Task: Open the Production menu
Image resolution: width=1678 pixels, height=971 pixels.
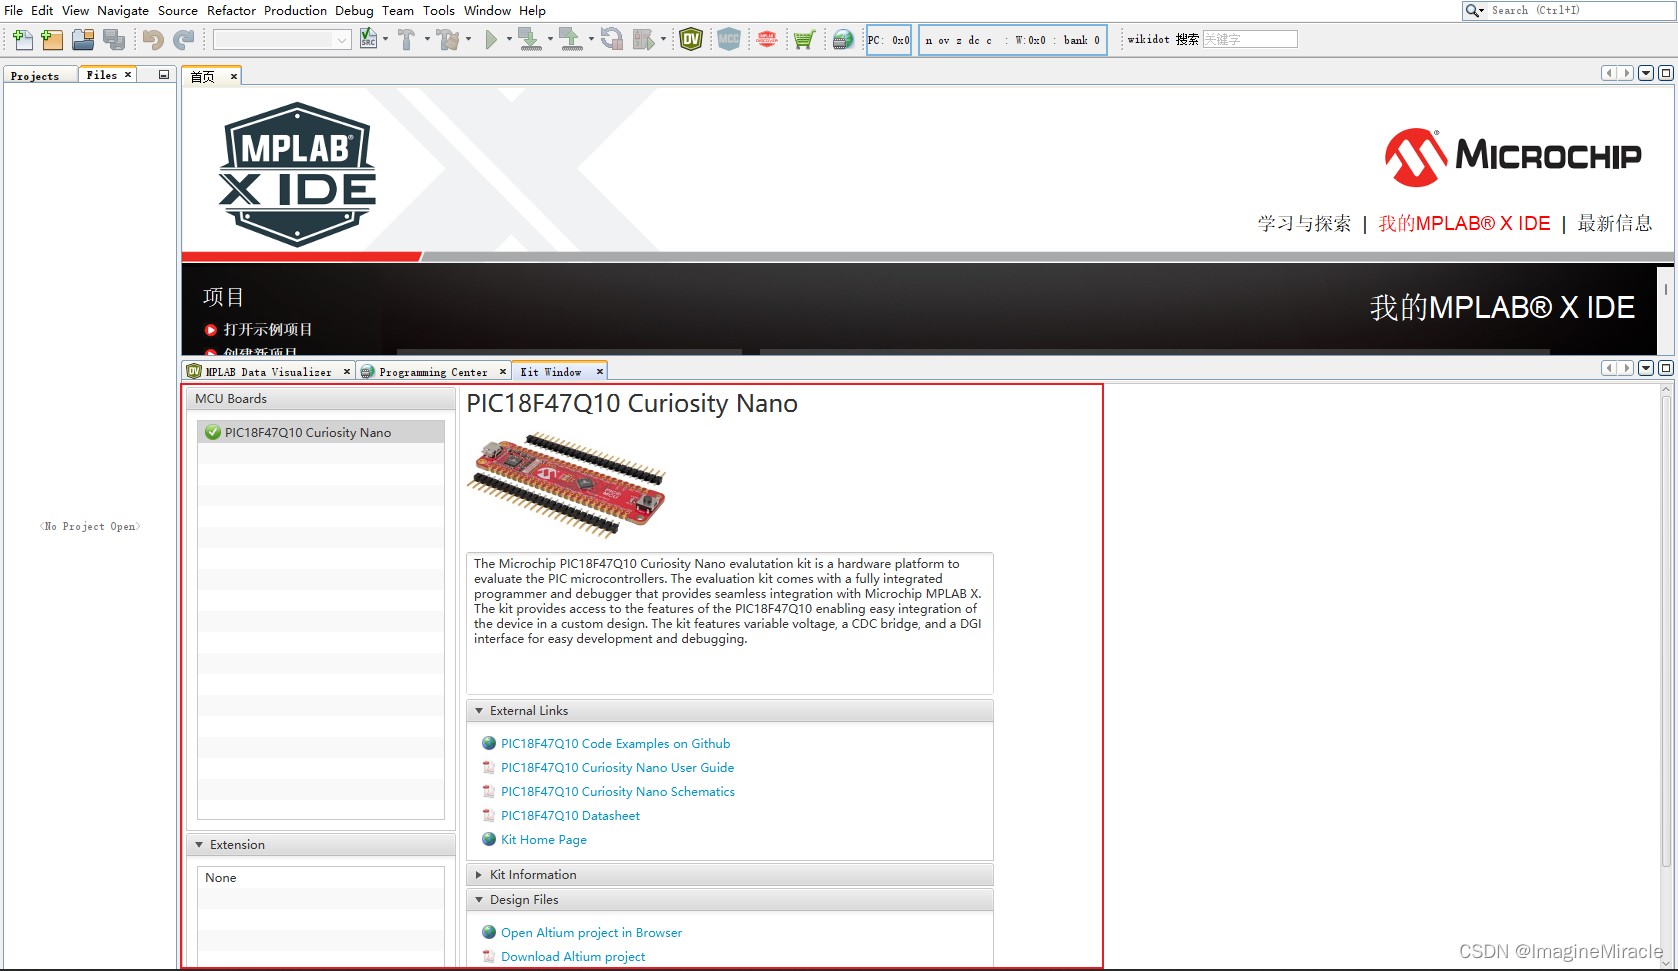Action: pyautogui.click(x=295, y=10)
